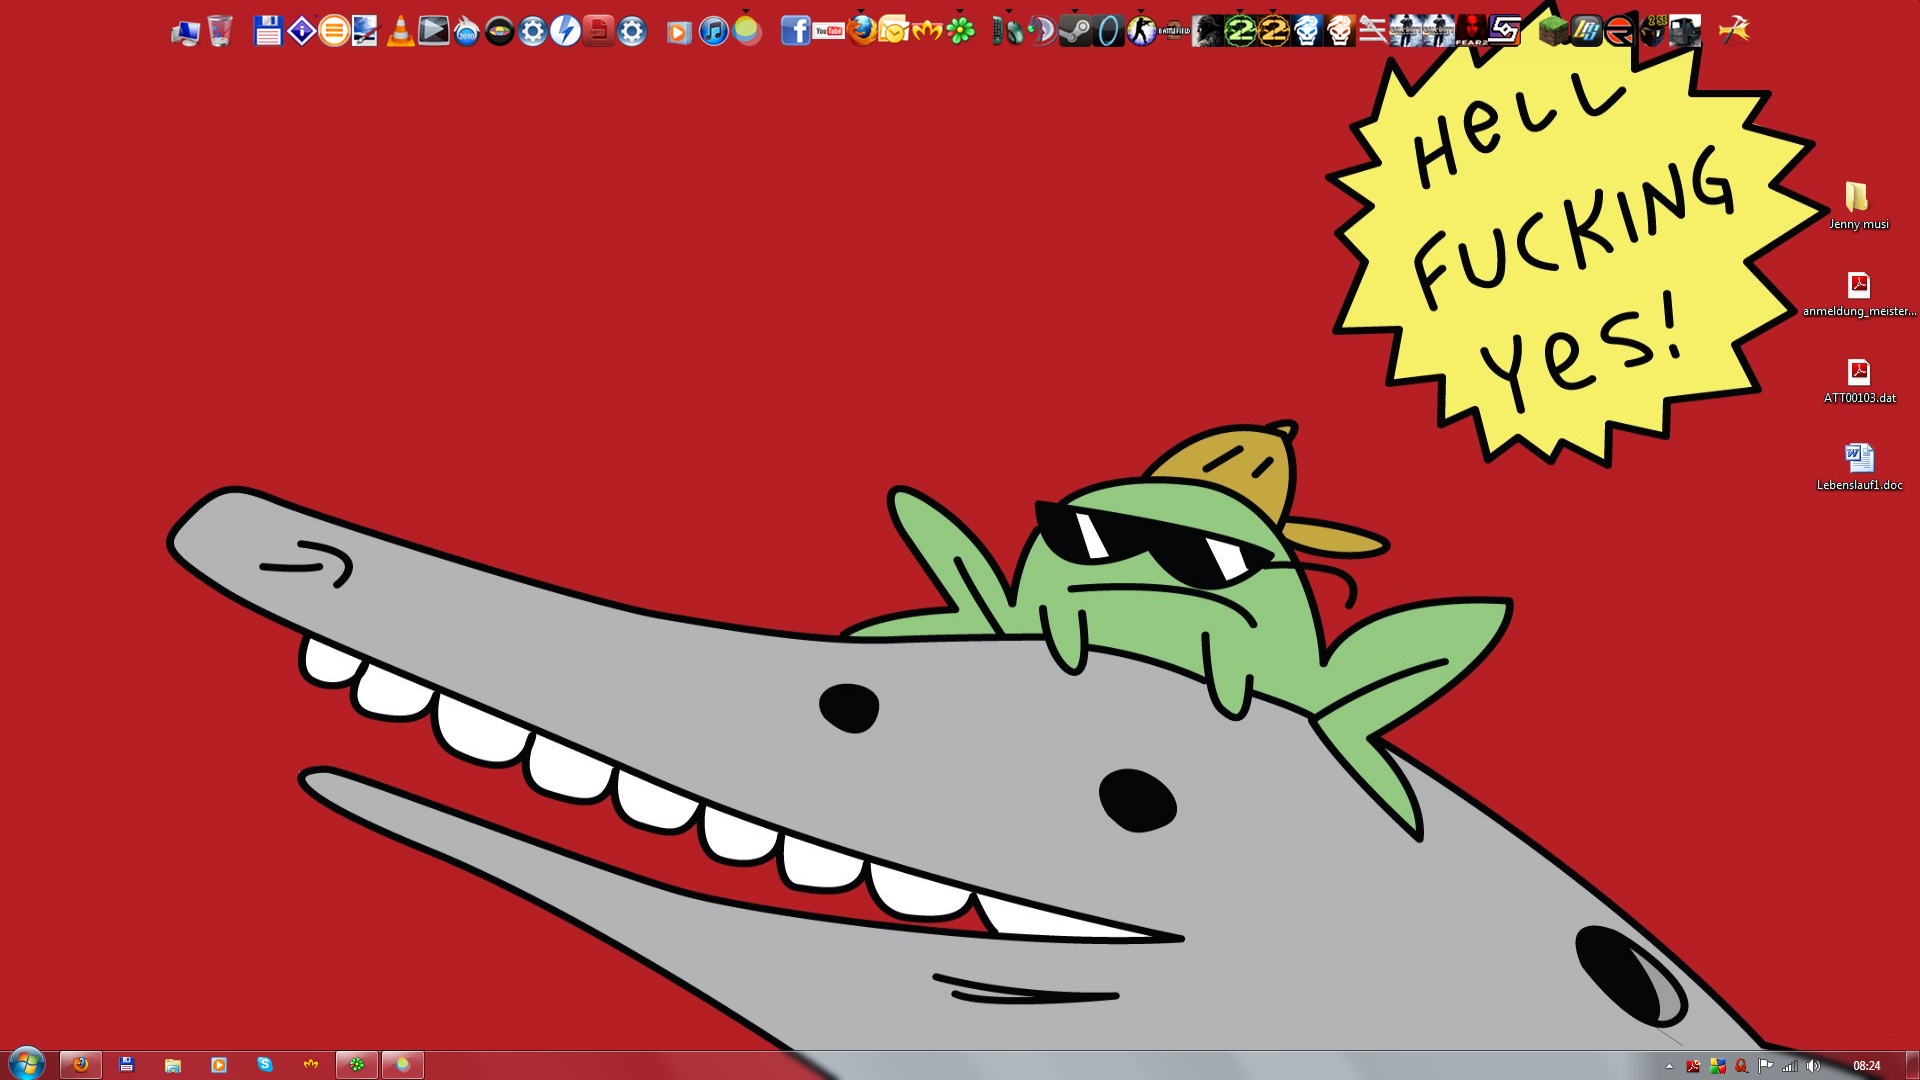Screen dimensions: 1920x1080
Task: Open Recycle Bin in the dock
Action: point(220,31)
